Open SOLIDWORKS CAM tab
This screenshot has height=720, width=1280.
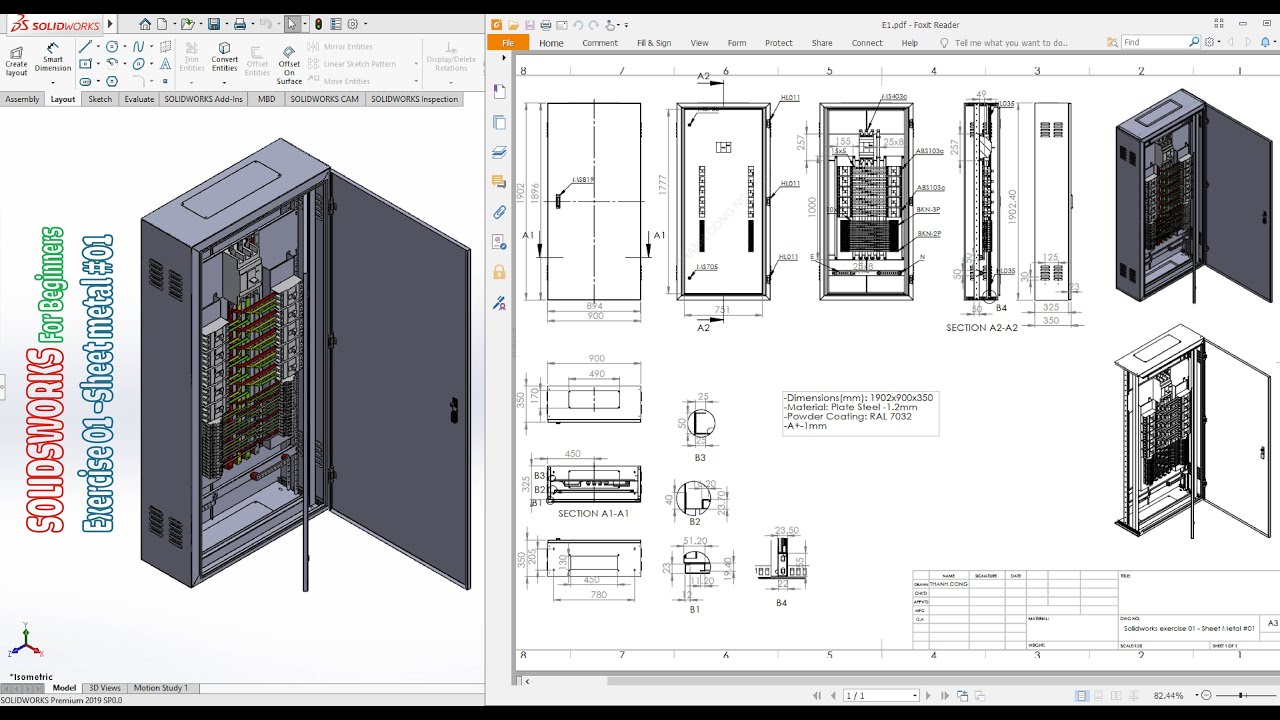[x=324, y=99]
